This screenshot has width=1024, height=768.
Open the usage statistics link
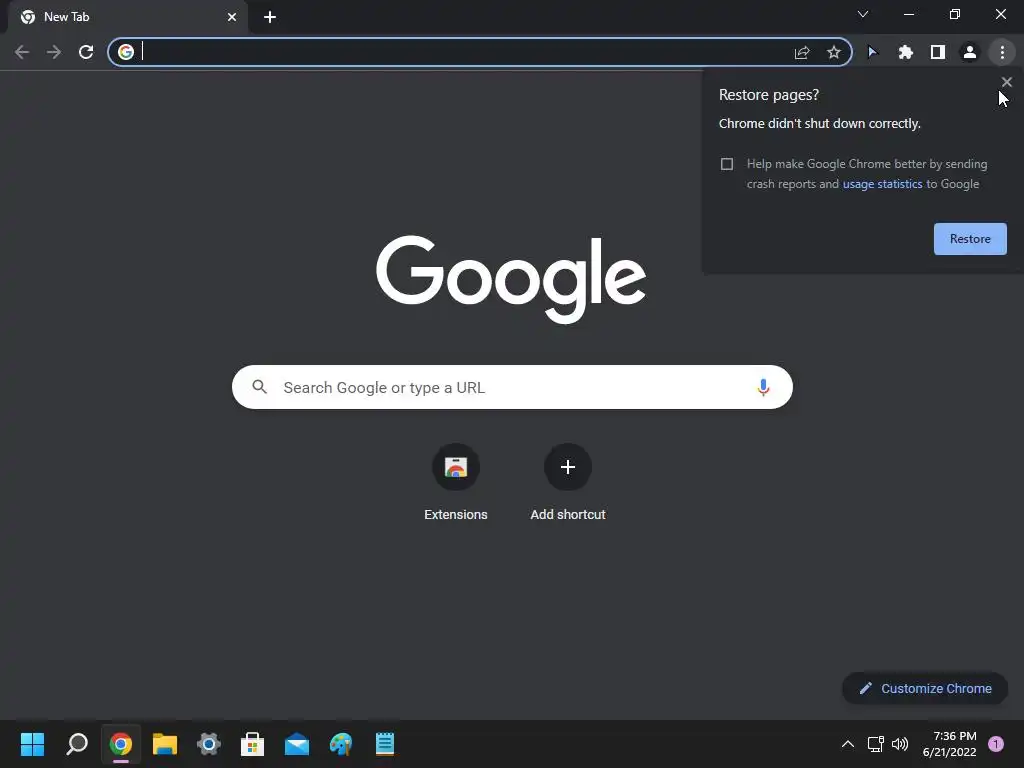pyautogui.click(x=882, y=184)
